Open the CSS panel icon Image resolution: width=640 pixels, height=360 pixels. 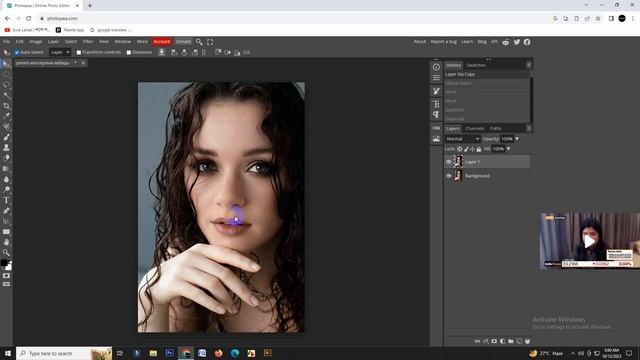click(x=436, y=128)
